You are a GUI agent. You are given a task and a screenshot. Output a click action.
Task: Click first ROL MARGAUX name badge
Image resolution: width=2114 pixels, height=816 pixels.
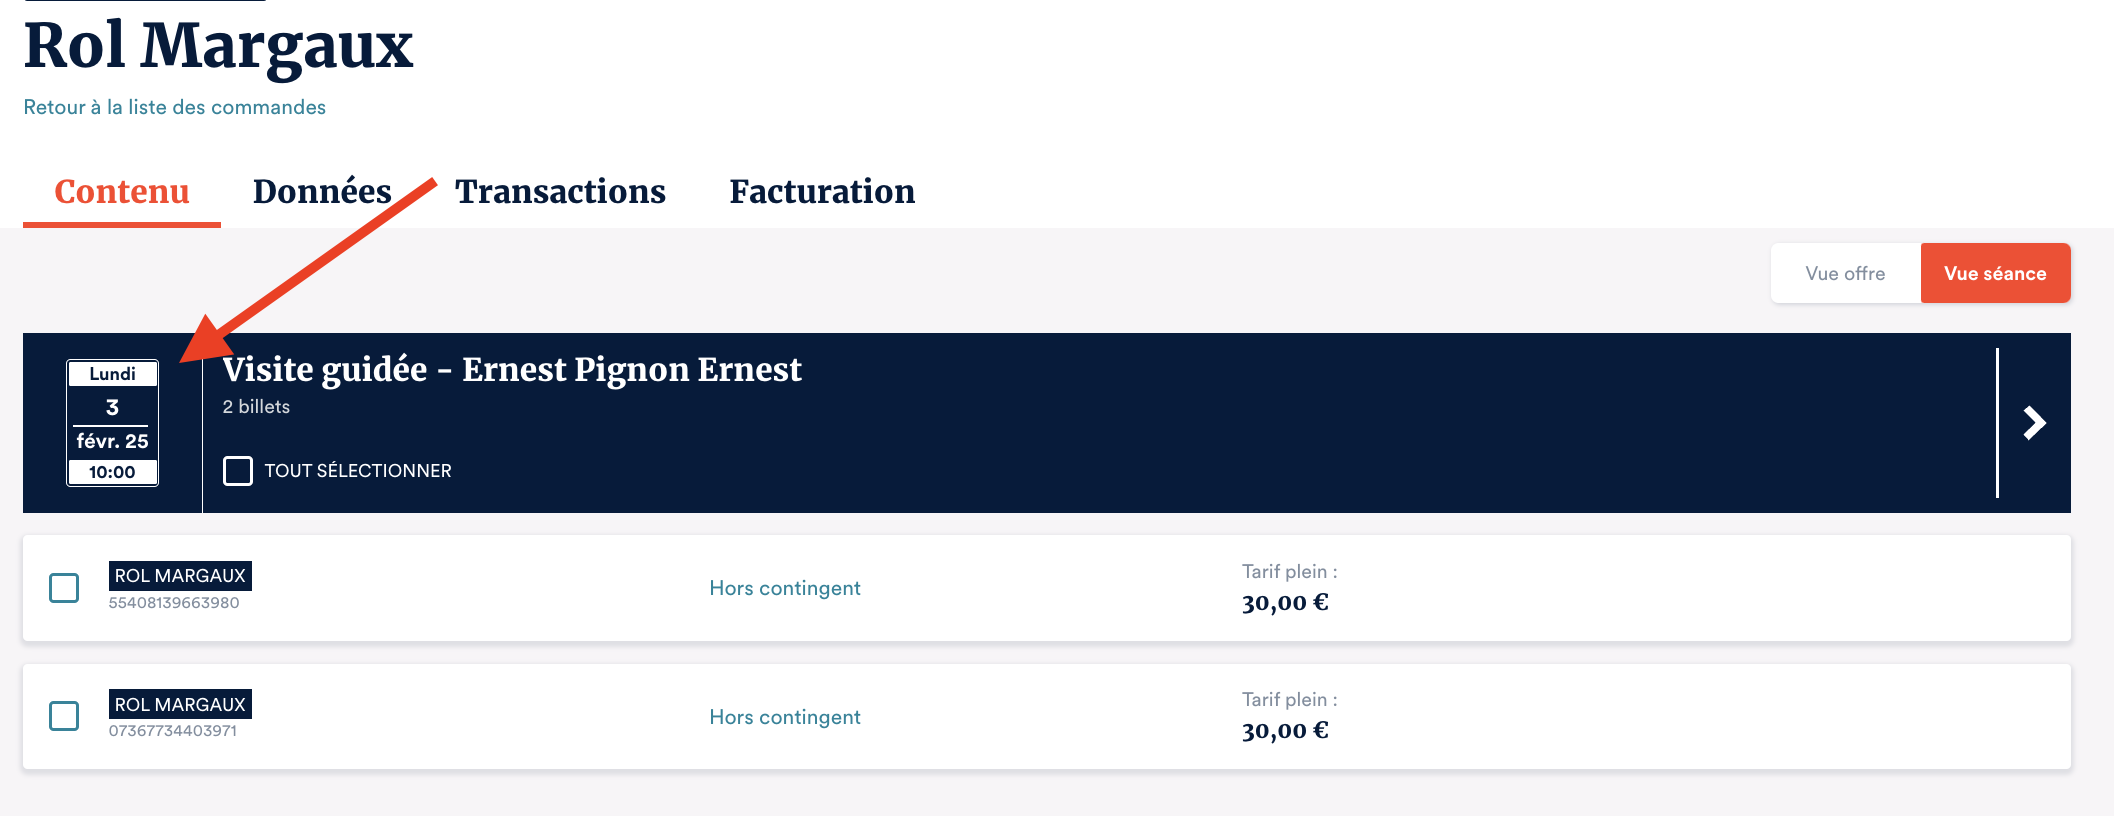coord(180,576)
